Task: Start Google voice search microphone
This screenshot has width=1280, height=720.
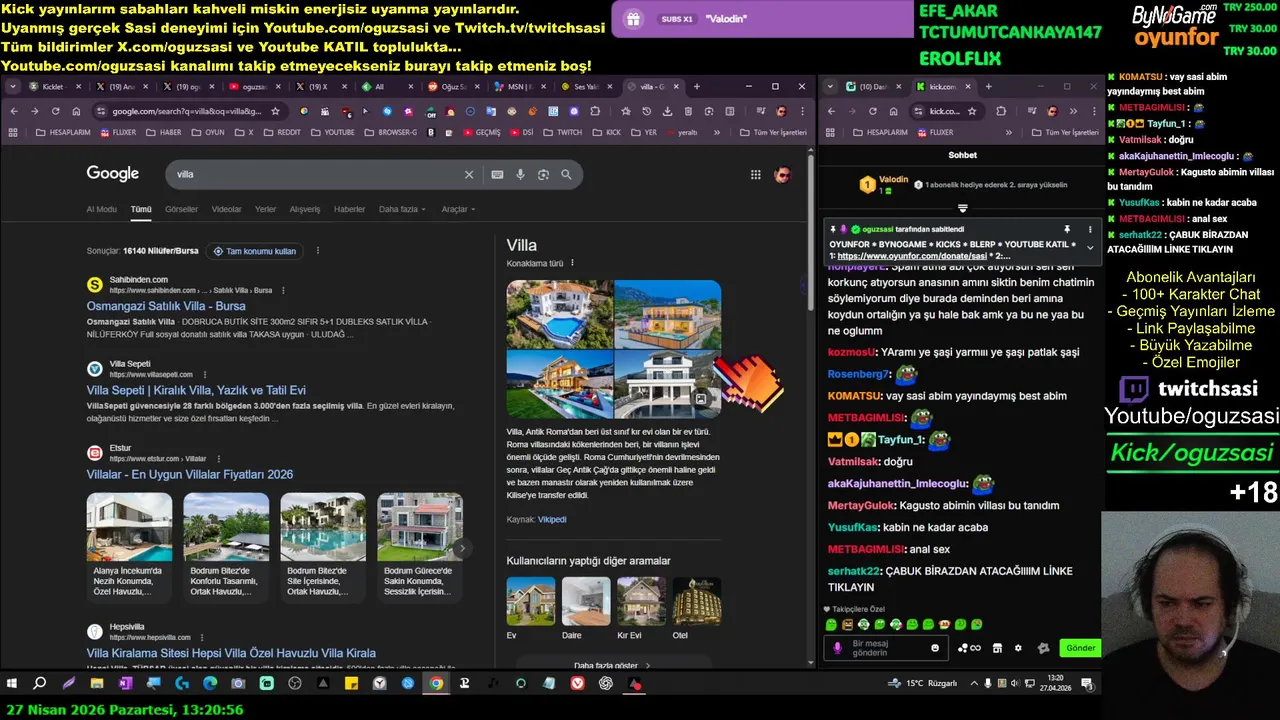Action: [x=520, y=174]
